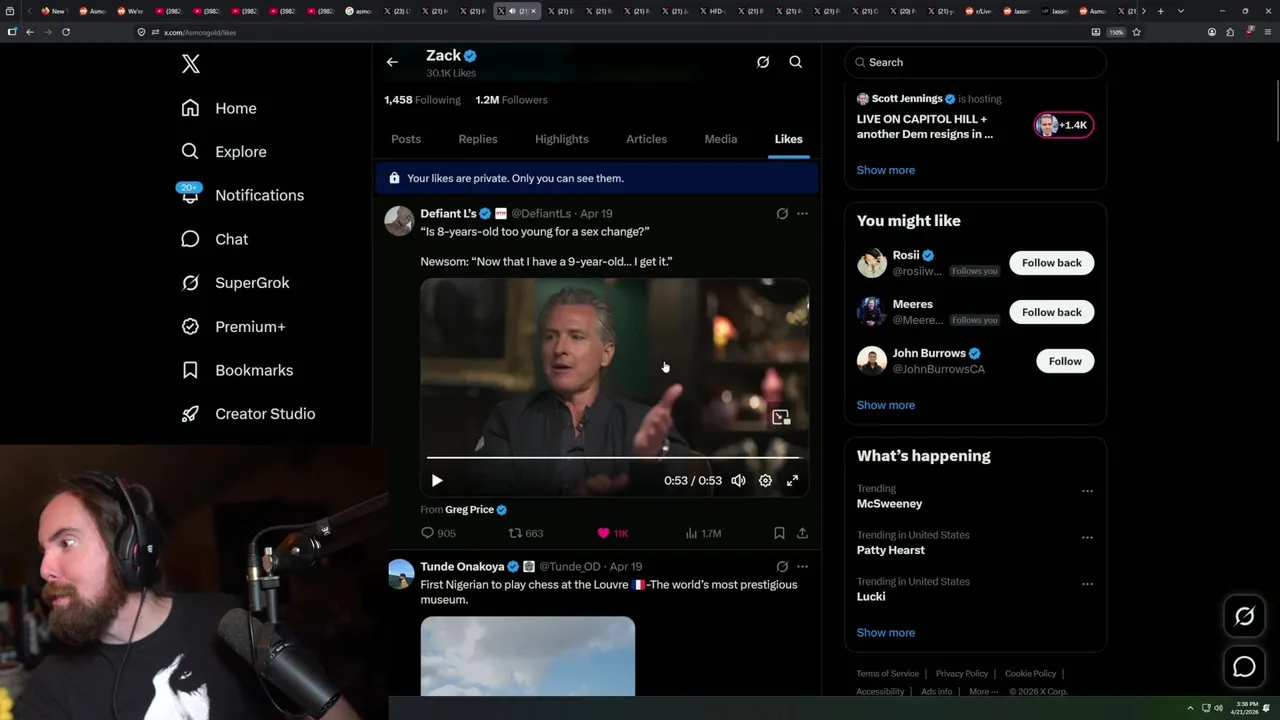Switch to the Articles tab
The width and height of the screenshot is (1280, 720).
(x=646, y=139)
